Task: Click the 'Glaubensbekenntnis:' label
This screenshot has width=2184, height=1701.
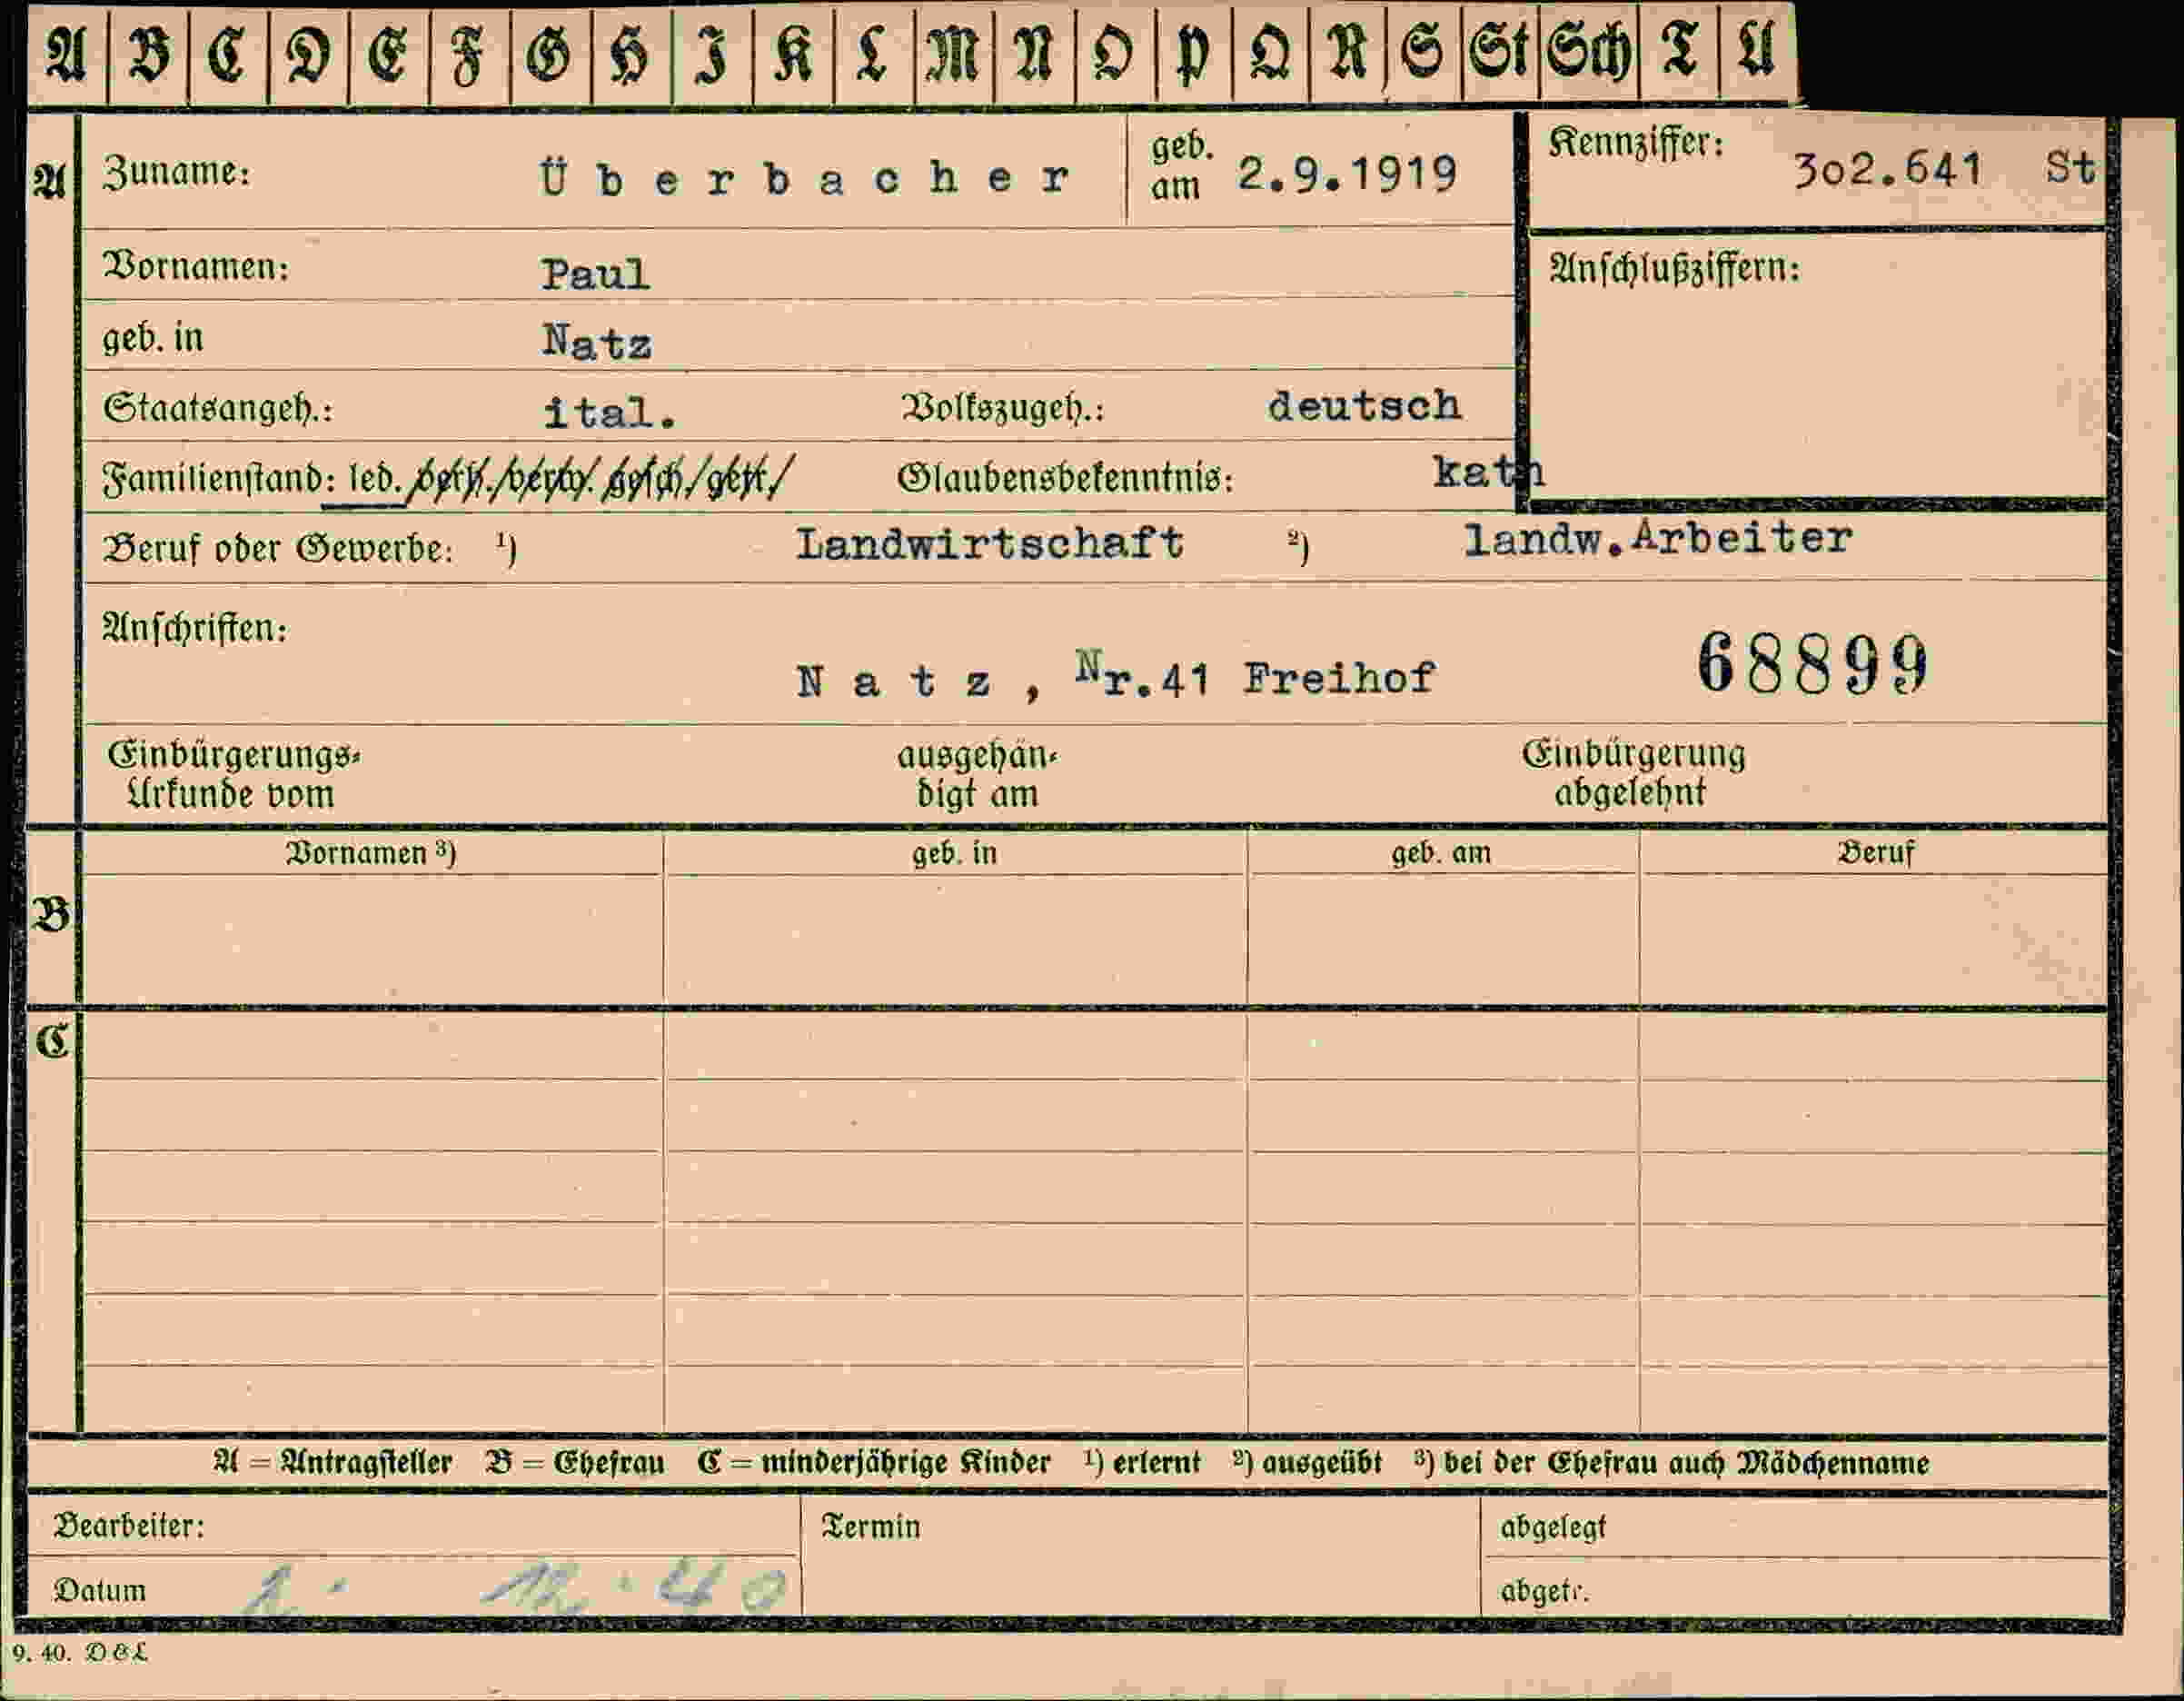Action: (1065, 479)
